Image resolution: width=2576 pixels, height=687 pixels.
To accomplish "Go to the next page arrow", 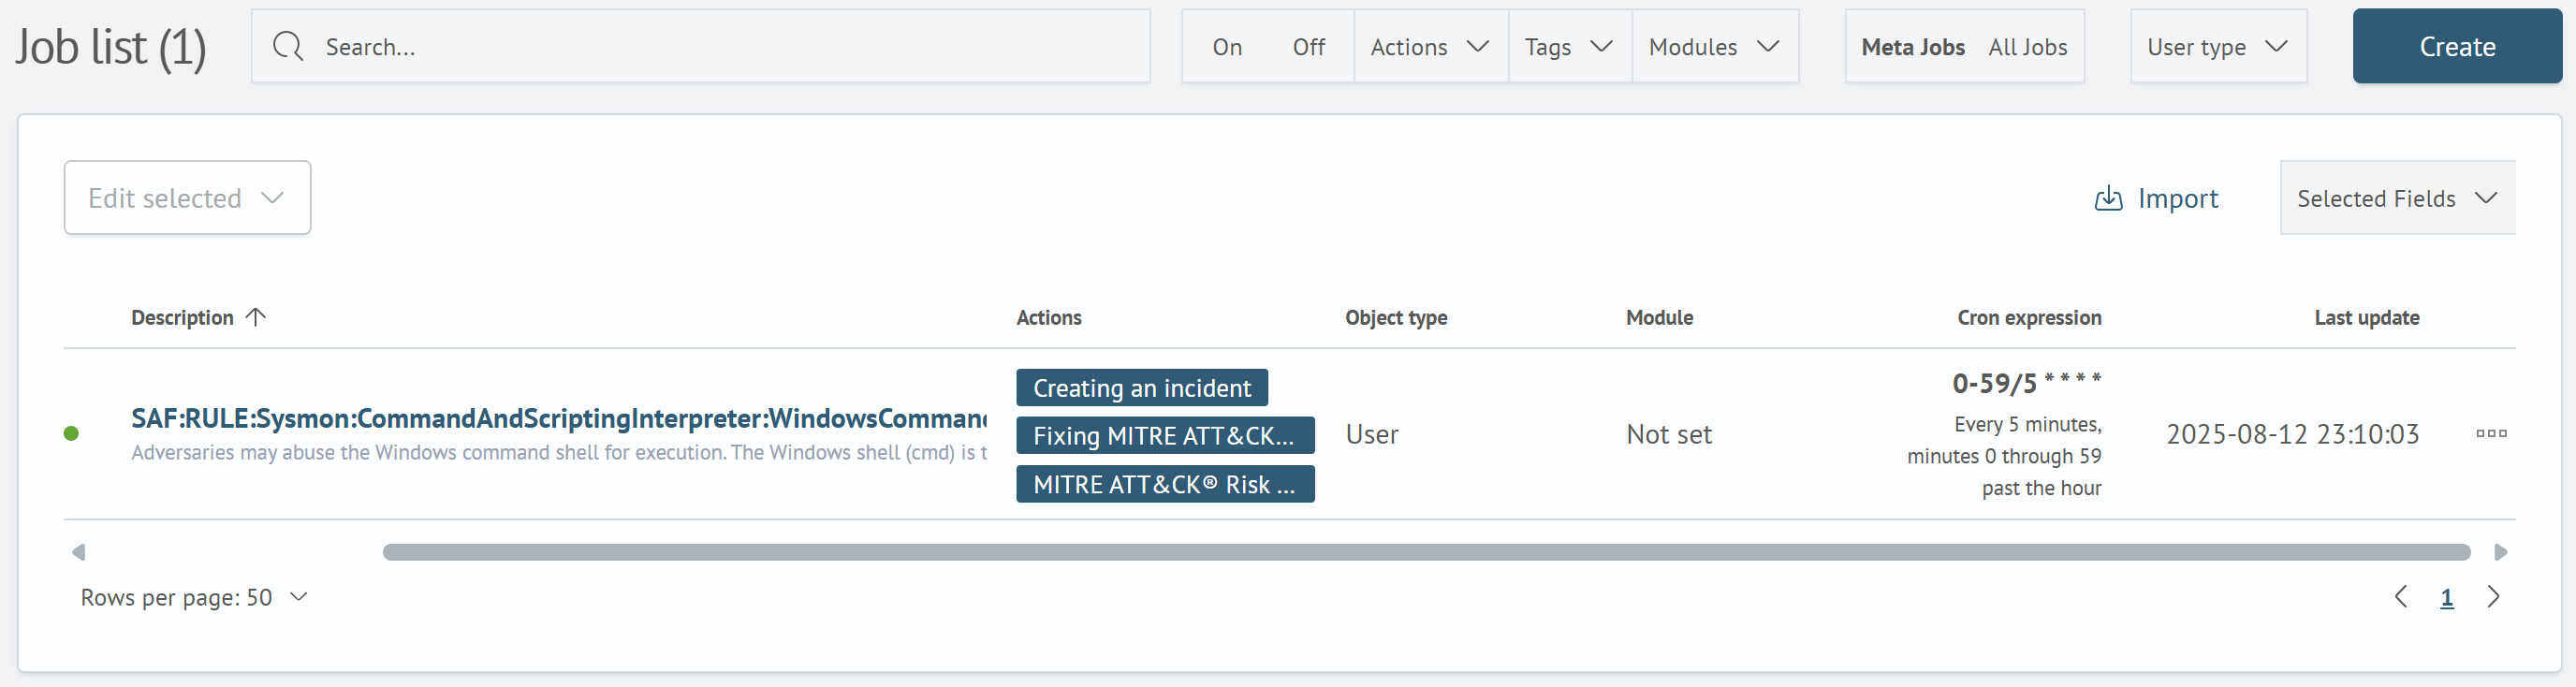I will coord(2493,597).
